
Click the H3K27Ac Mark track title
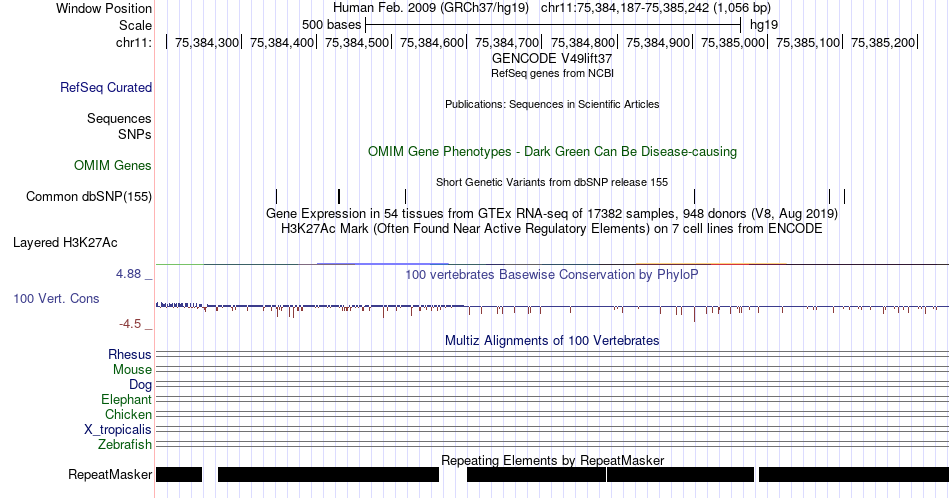(552, 228)
